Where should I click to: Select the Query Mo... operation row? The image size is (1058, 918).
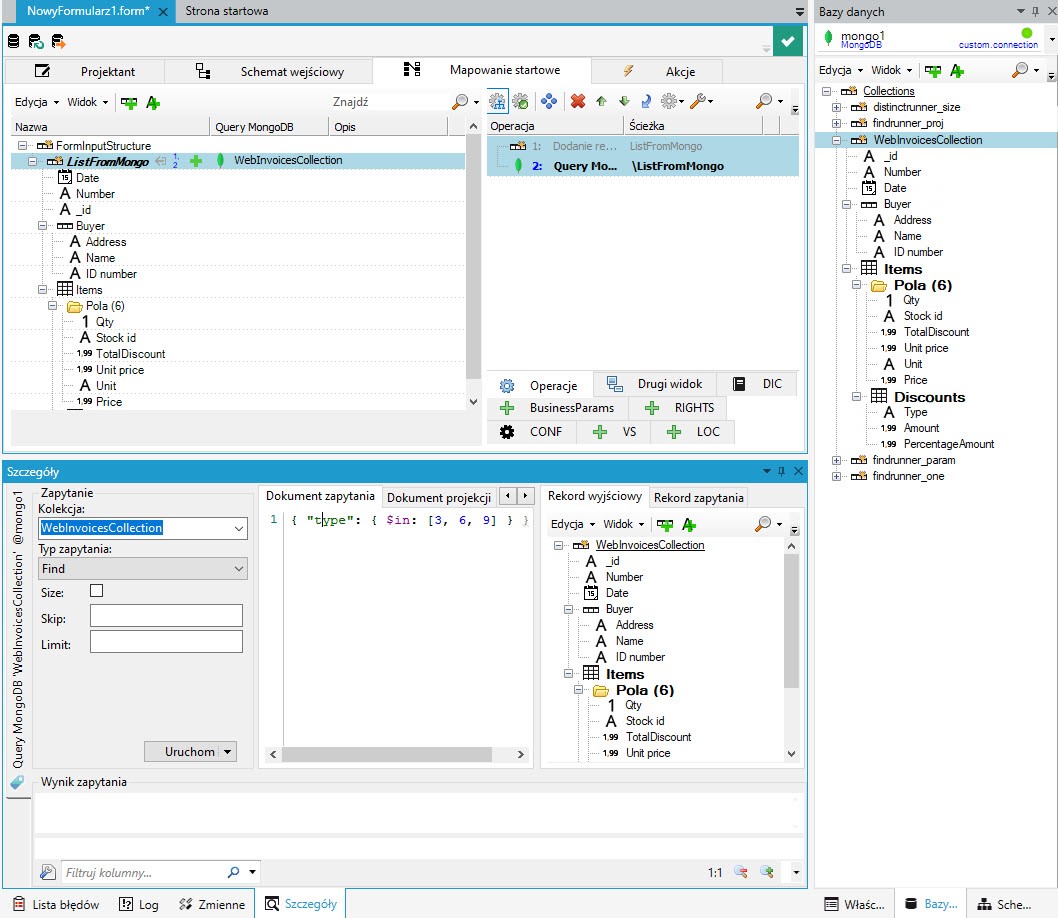(642, 166)
